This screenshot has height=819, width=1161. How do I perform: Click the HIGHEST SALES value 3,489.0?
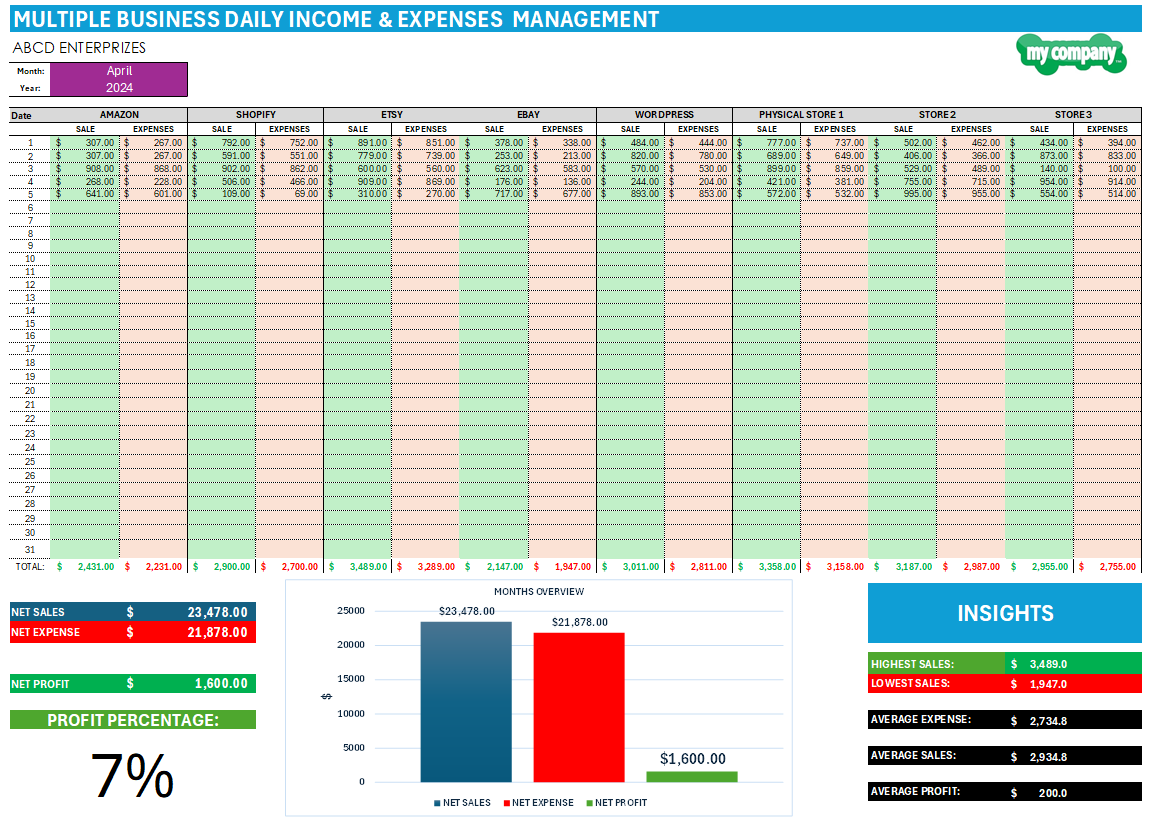click(x=1048, y=664)
